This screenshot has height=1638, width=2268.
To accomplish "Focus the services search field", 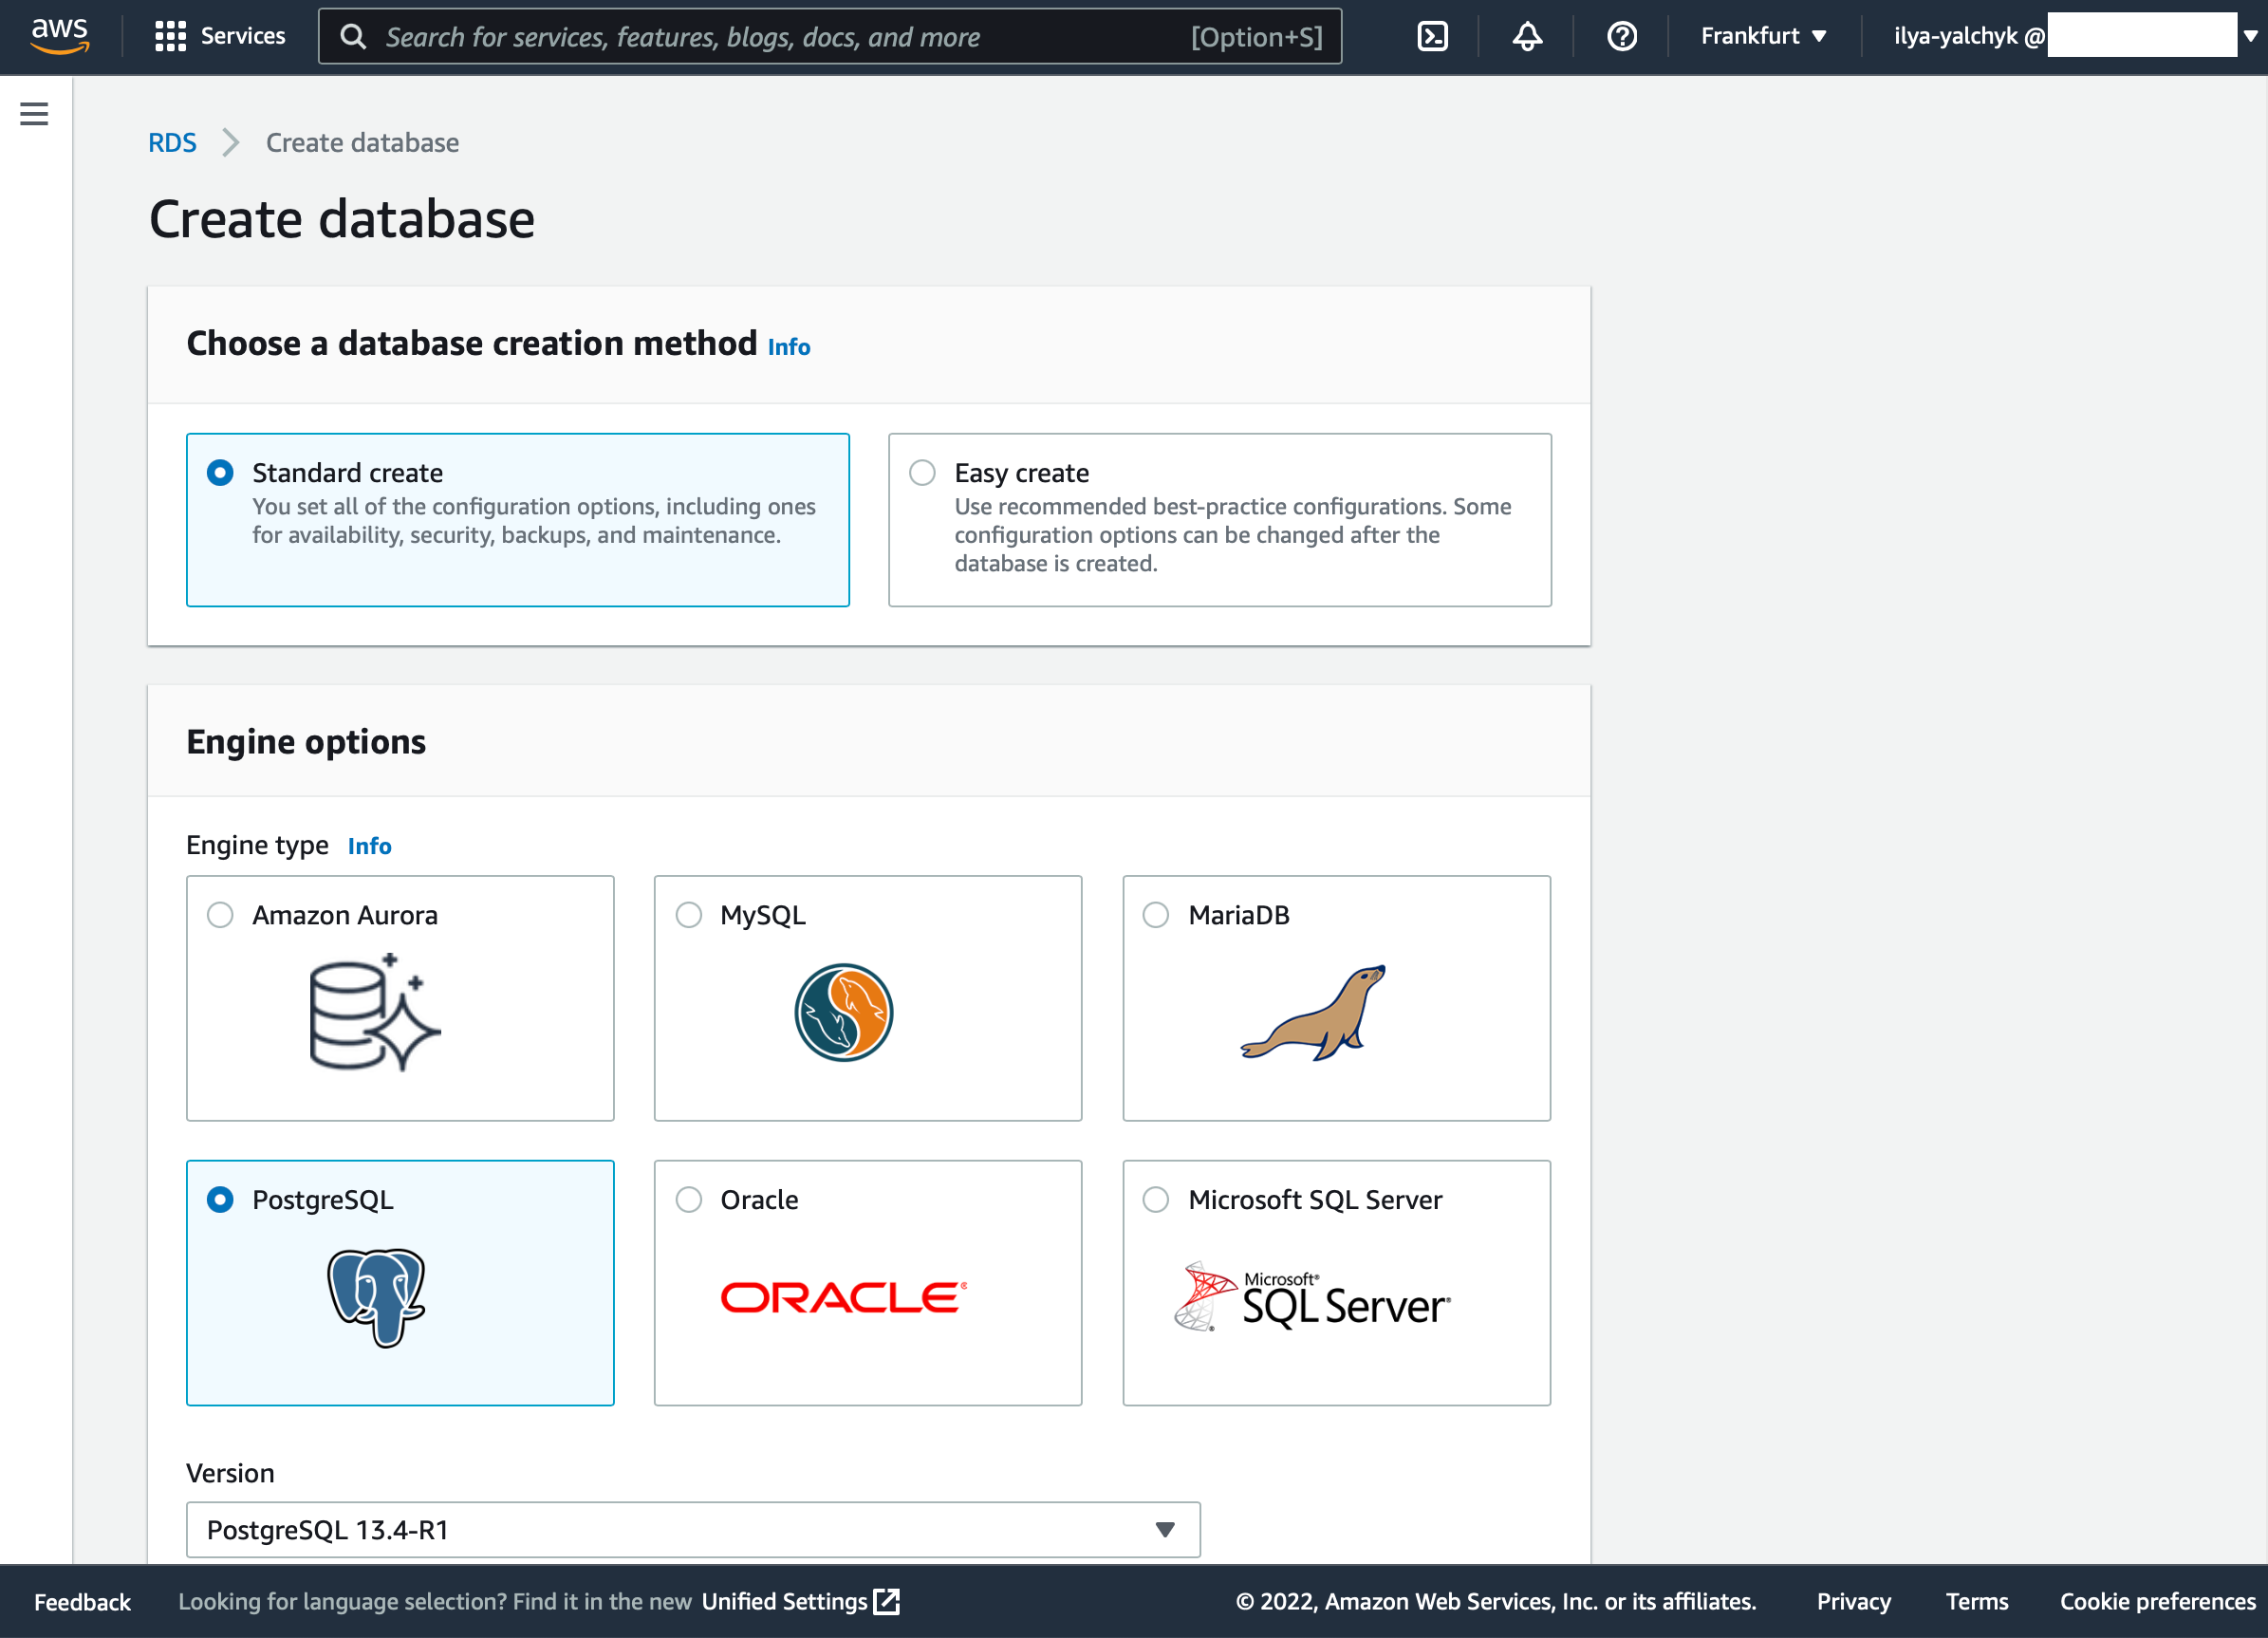I will tap(780, 37).
